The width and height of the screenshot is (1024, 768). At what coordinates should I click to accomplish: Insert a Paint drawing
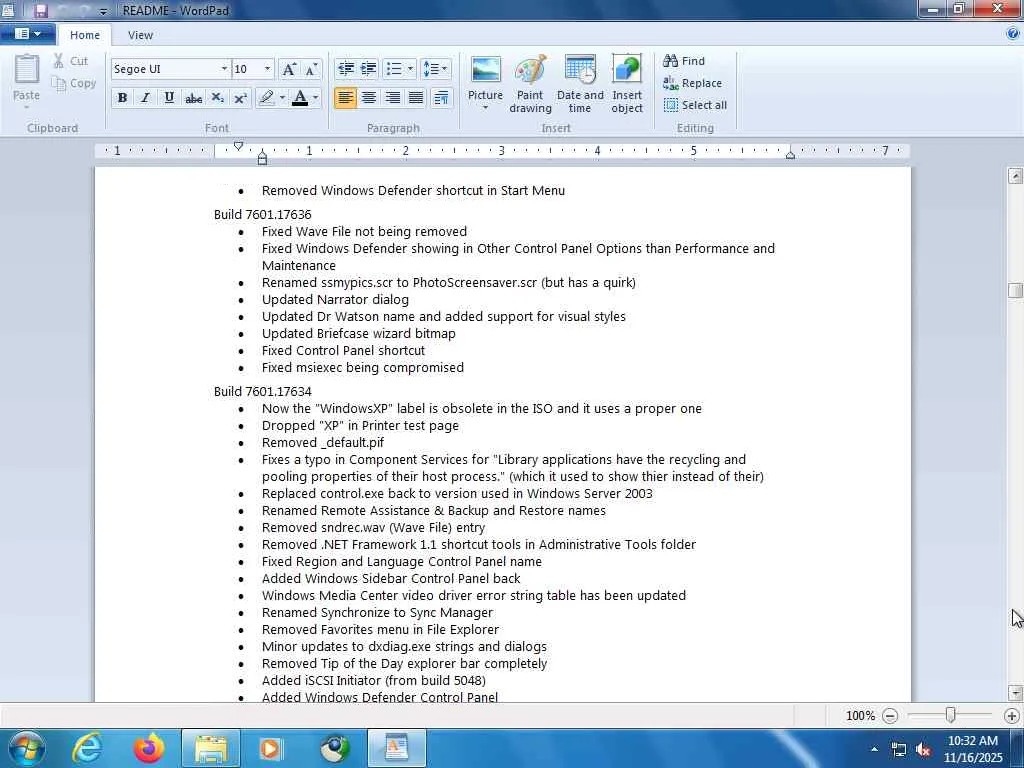[530, 84]
